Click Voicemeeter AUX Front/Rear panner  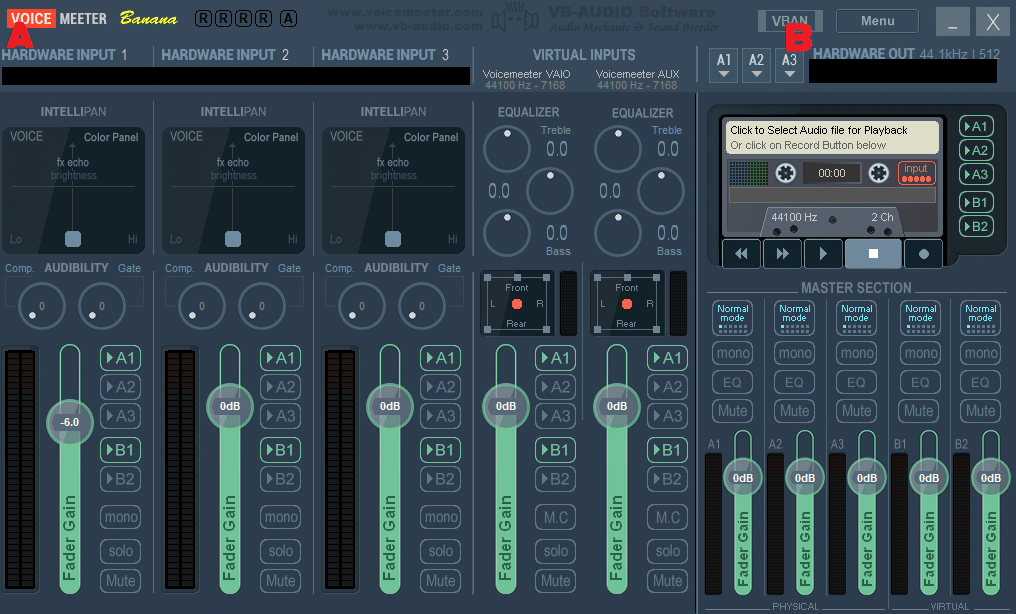click(627, 304)
